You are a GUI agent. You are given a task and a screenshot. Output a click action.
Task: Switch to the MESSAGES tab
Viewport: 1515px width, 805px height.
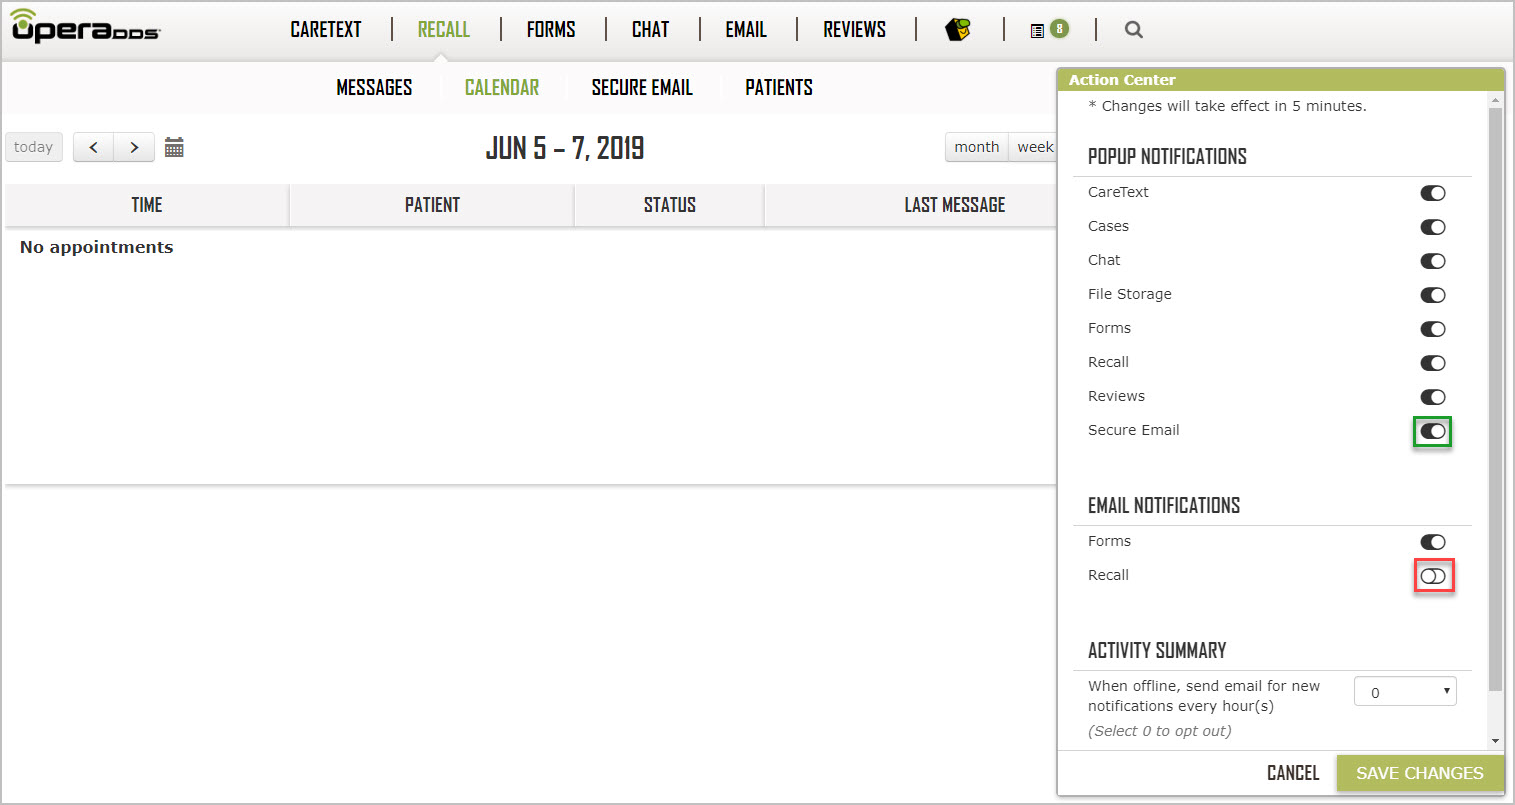click(x=374, y=88)
